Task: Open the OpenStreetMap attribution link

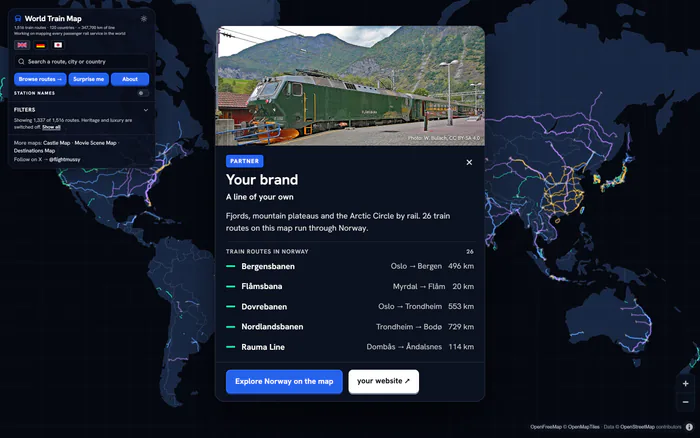Action: [x=637, y=427]
